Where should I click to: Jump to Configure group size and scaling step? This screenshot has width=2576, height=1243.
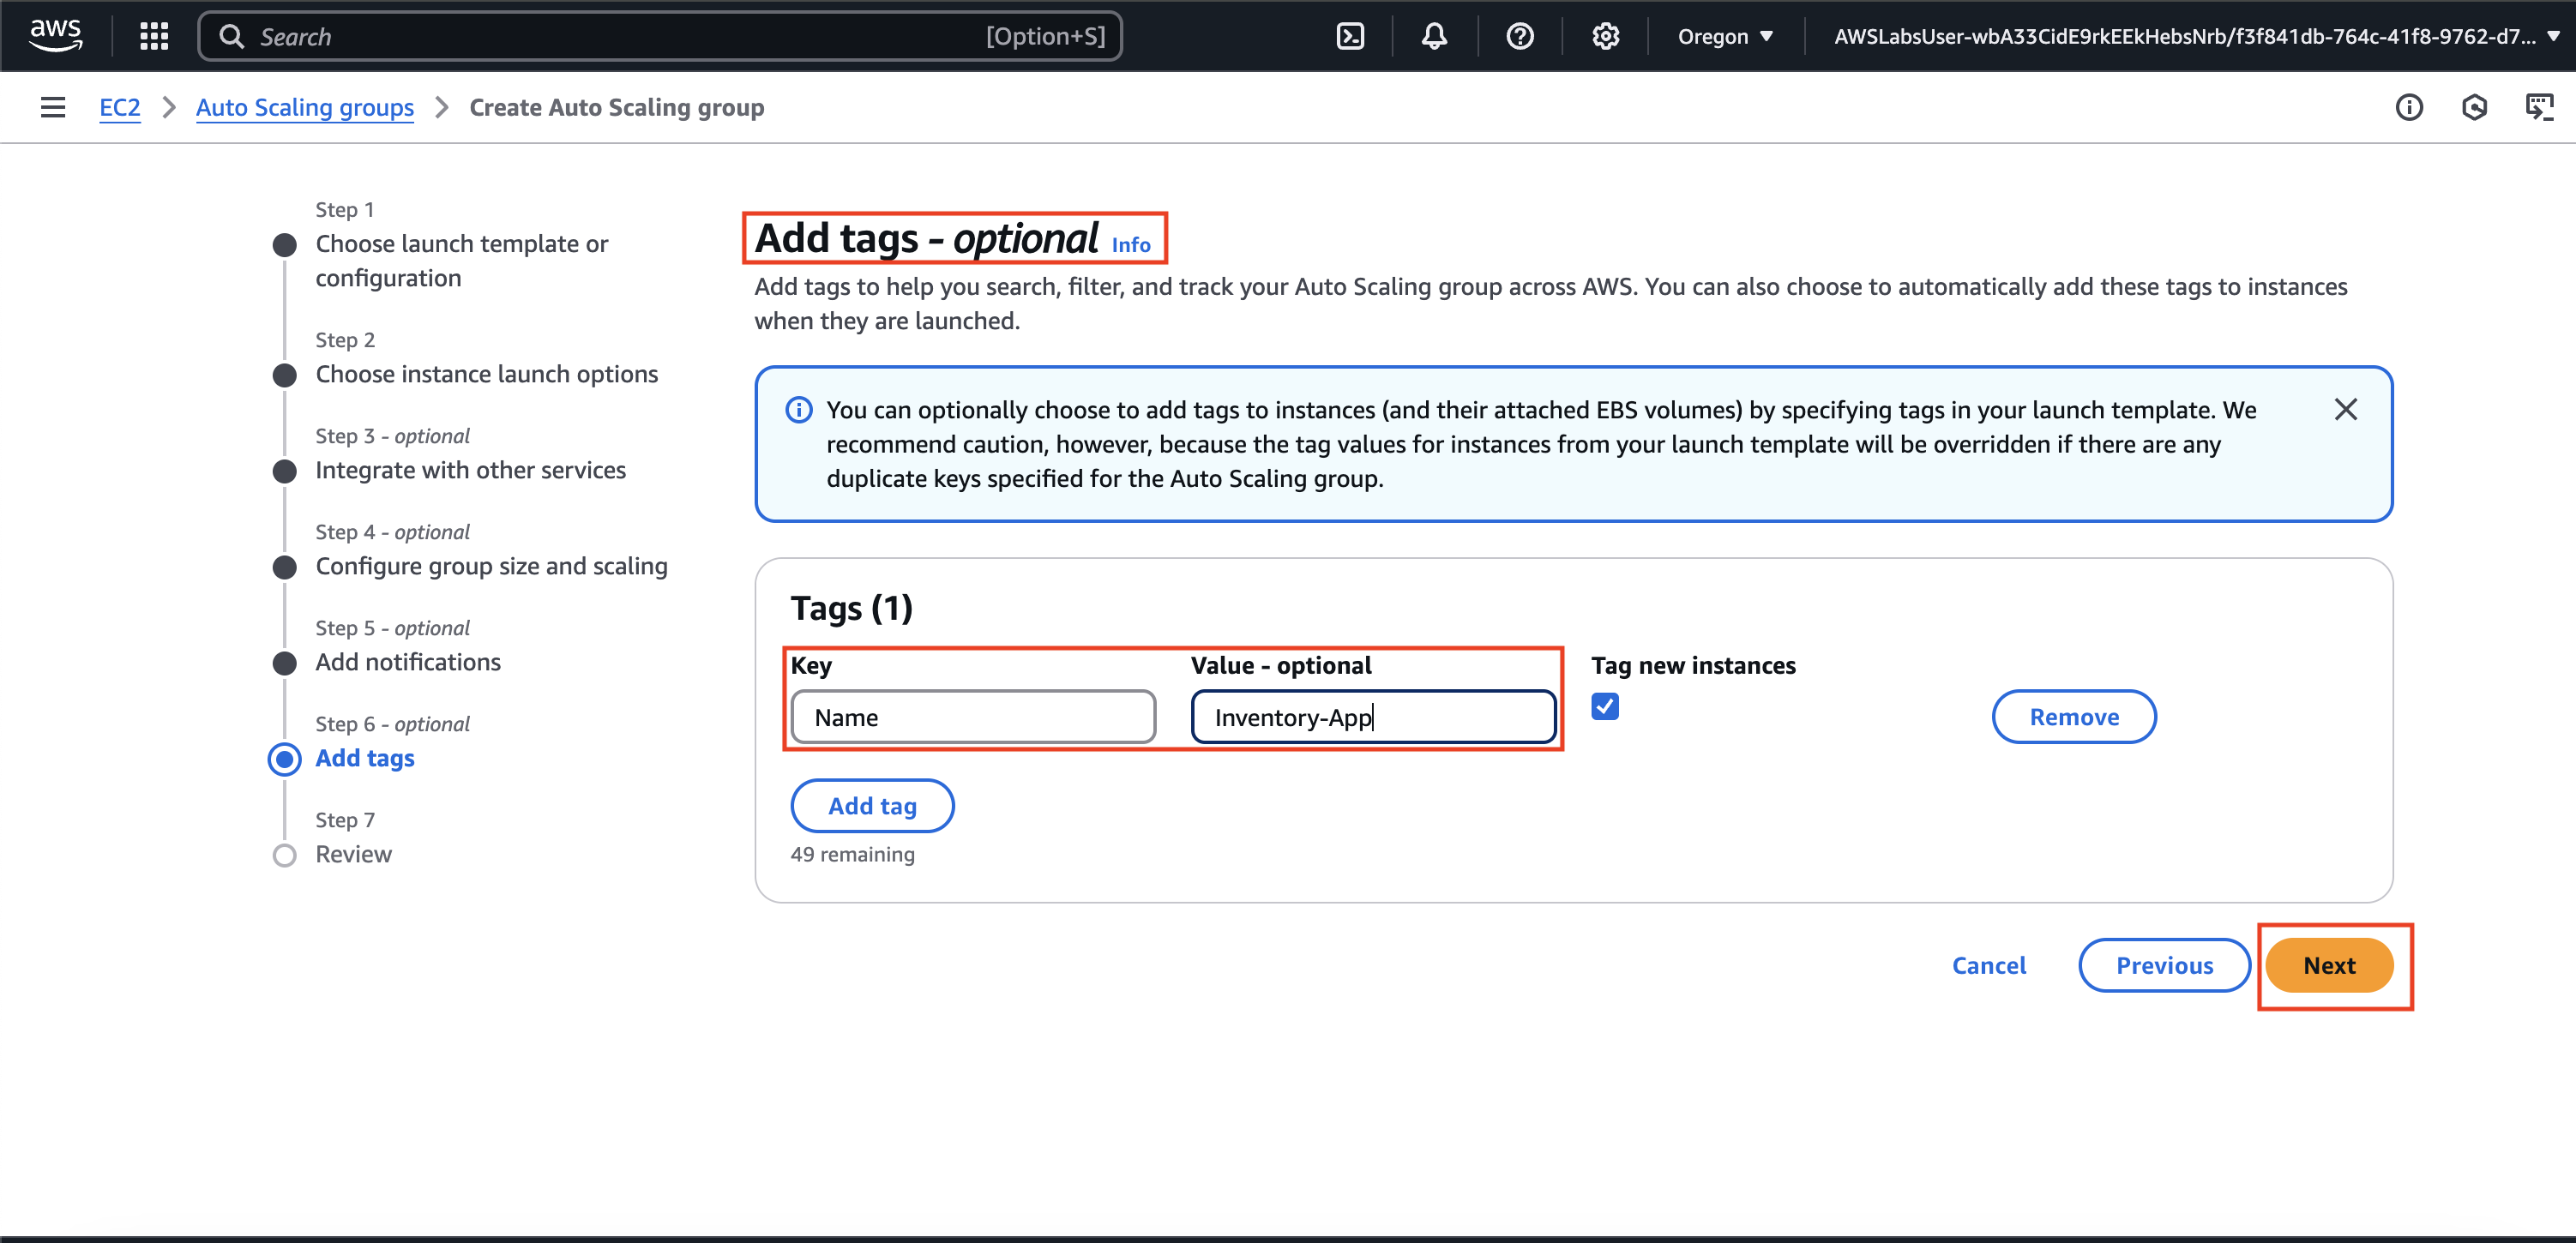click(x=491, y=566)
